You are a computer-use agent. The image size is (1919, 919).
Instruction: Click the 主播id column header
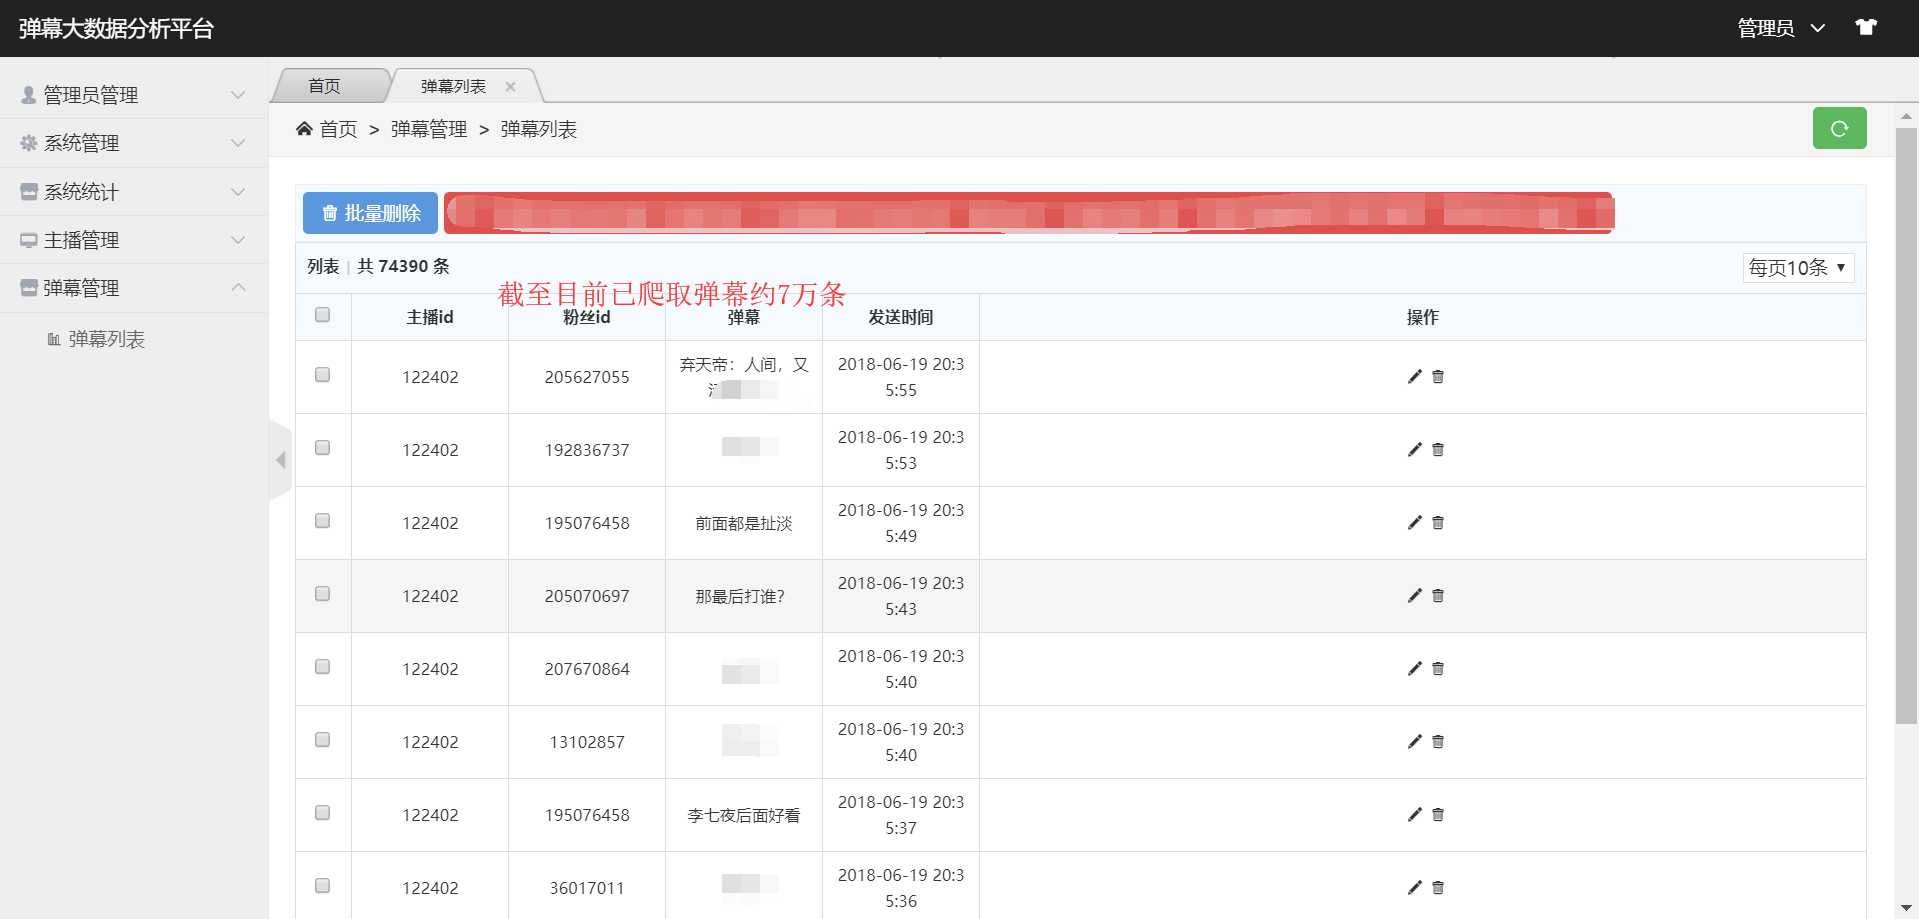pos(430,317)
